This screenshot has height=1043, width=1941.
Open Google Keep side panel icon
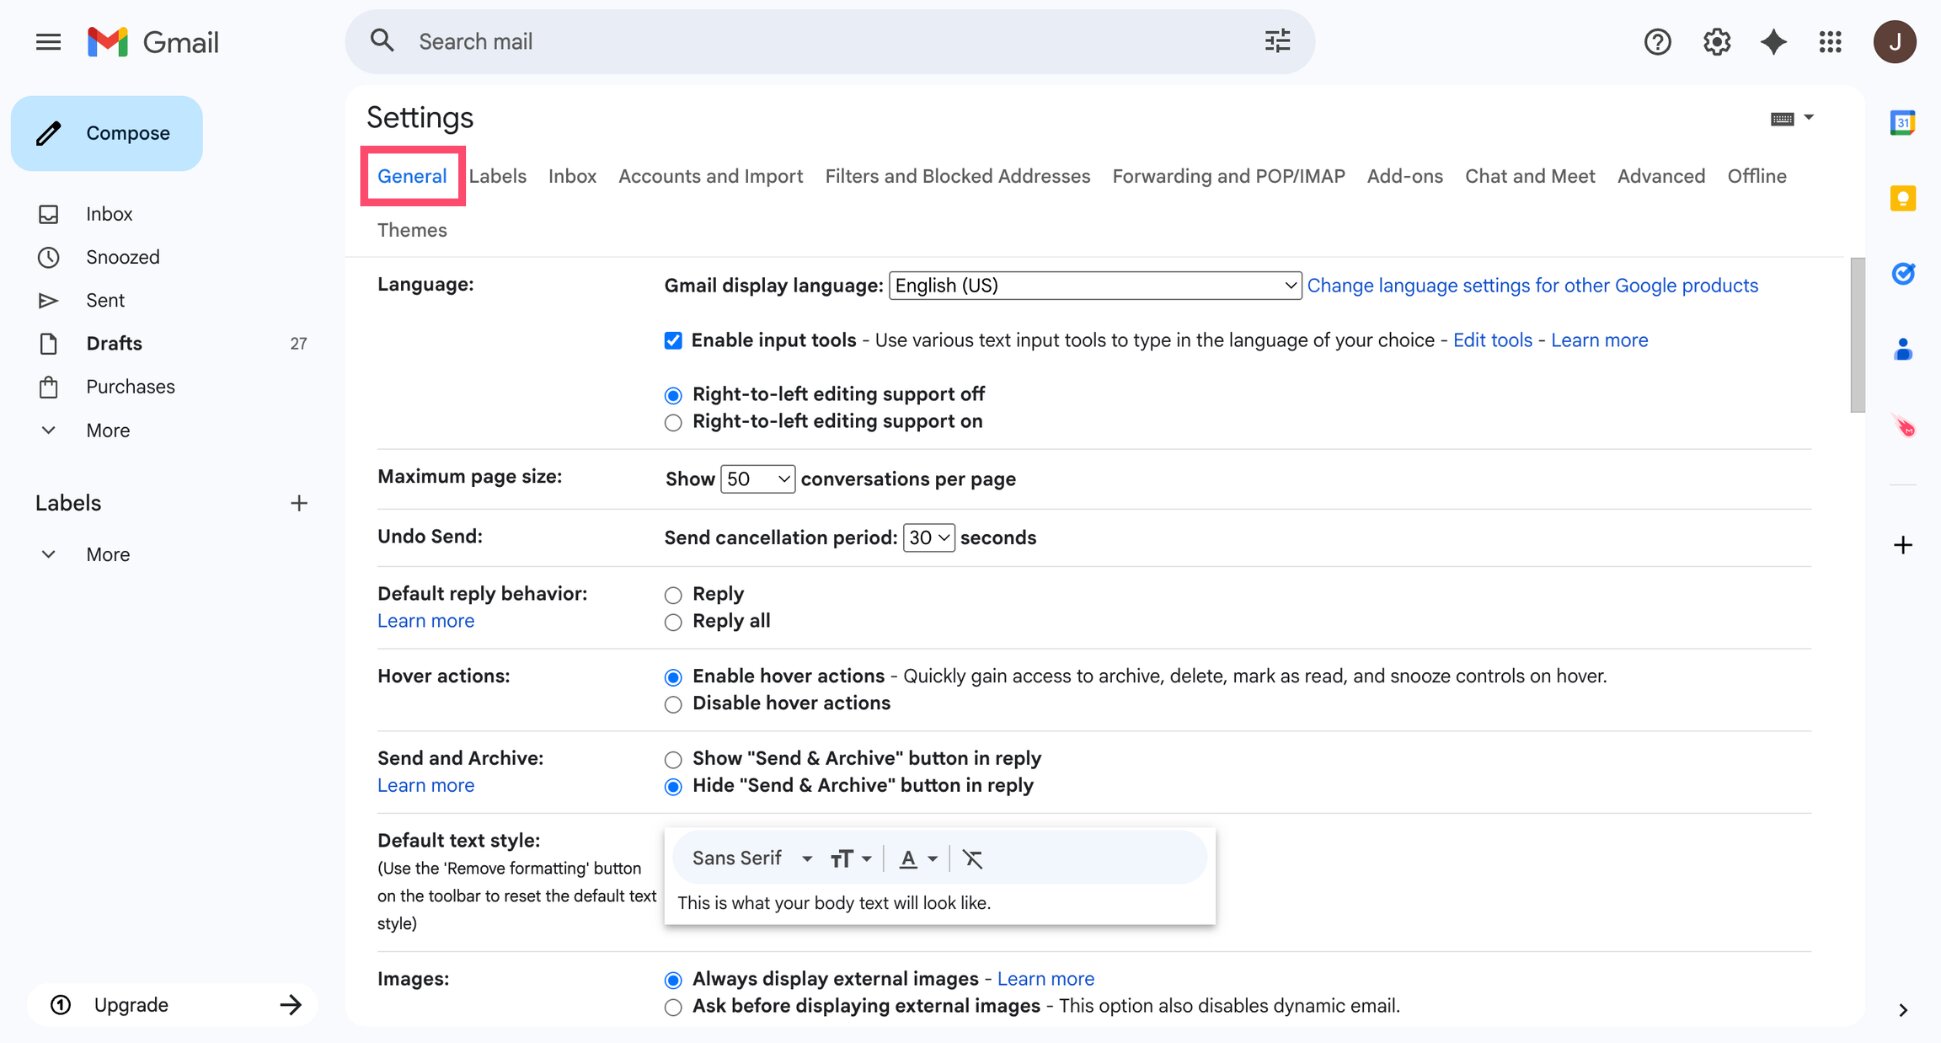[x=1902, y=198]
